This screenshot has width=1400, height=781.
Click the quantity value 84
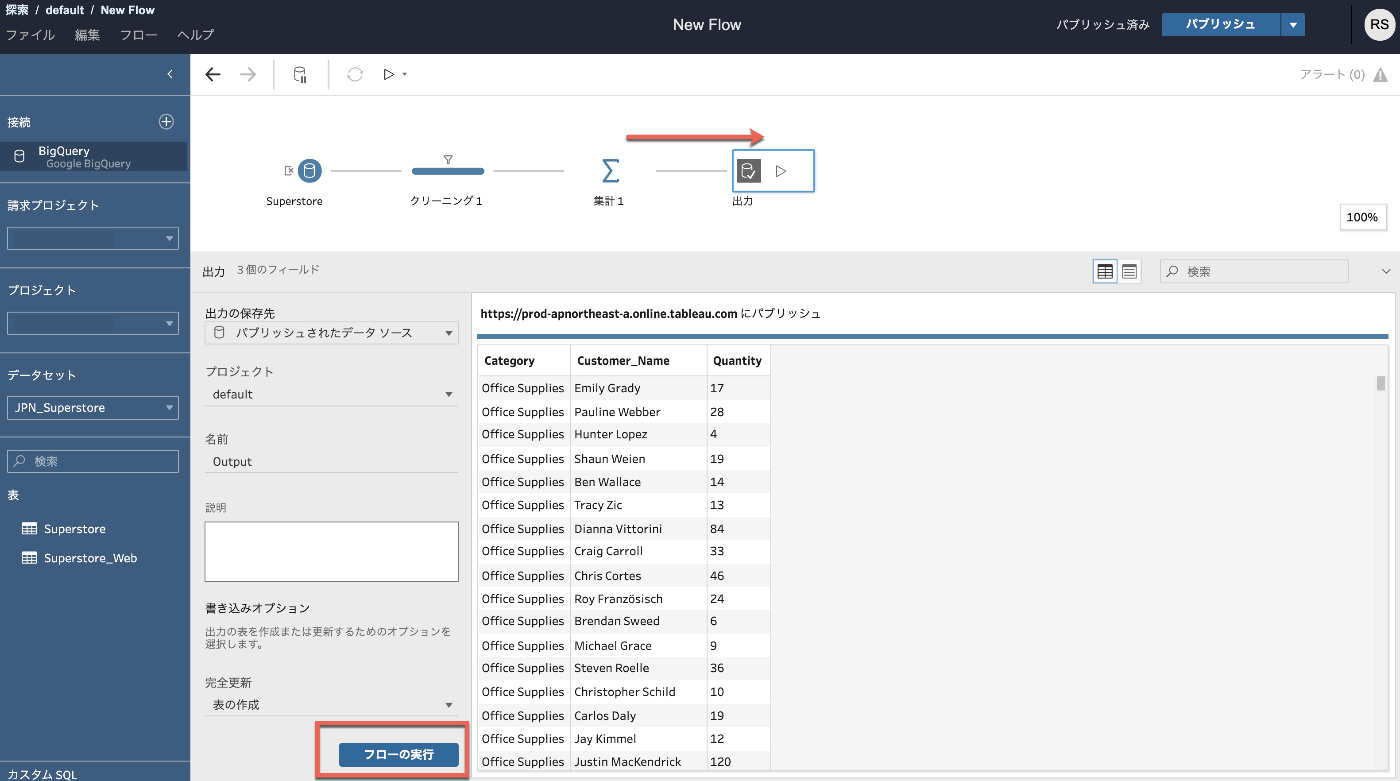coord(739,528)
